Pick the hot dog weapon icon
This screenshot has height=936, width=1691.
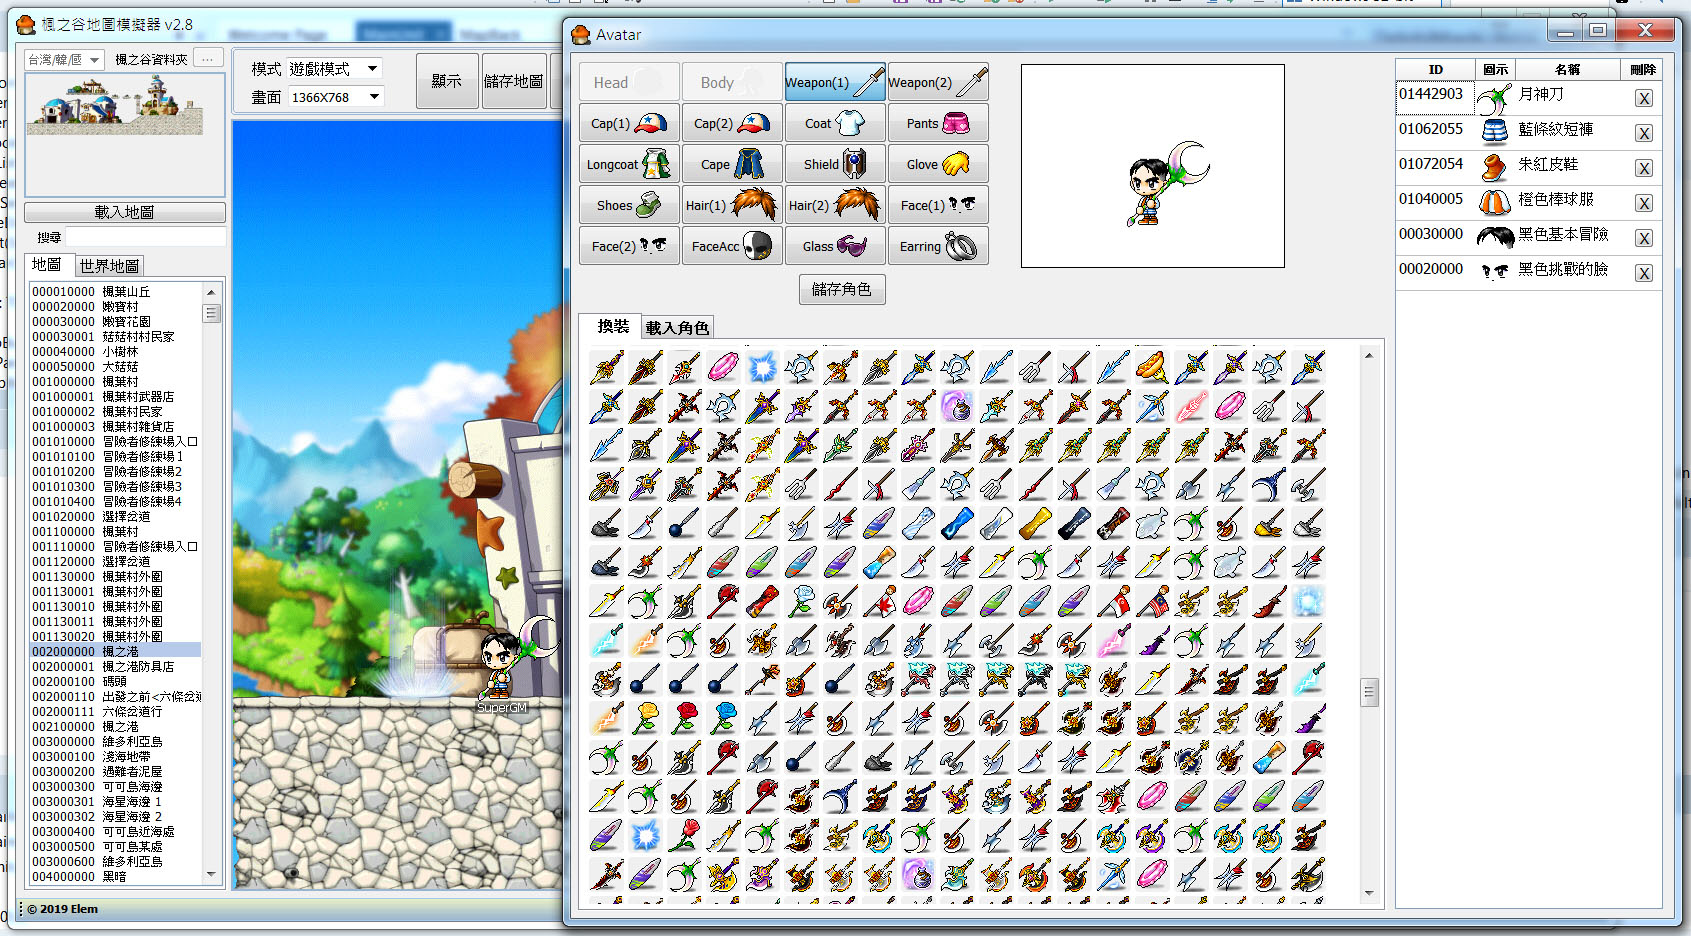pos(1151,367)
